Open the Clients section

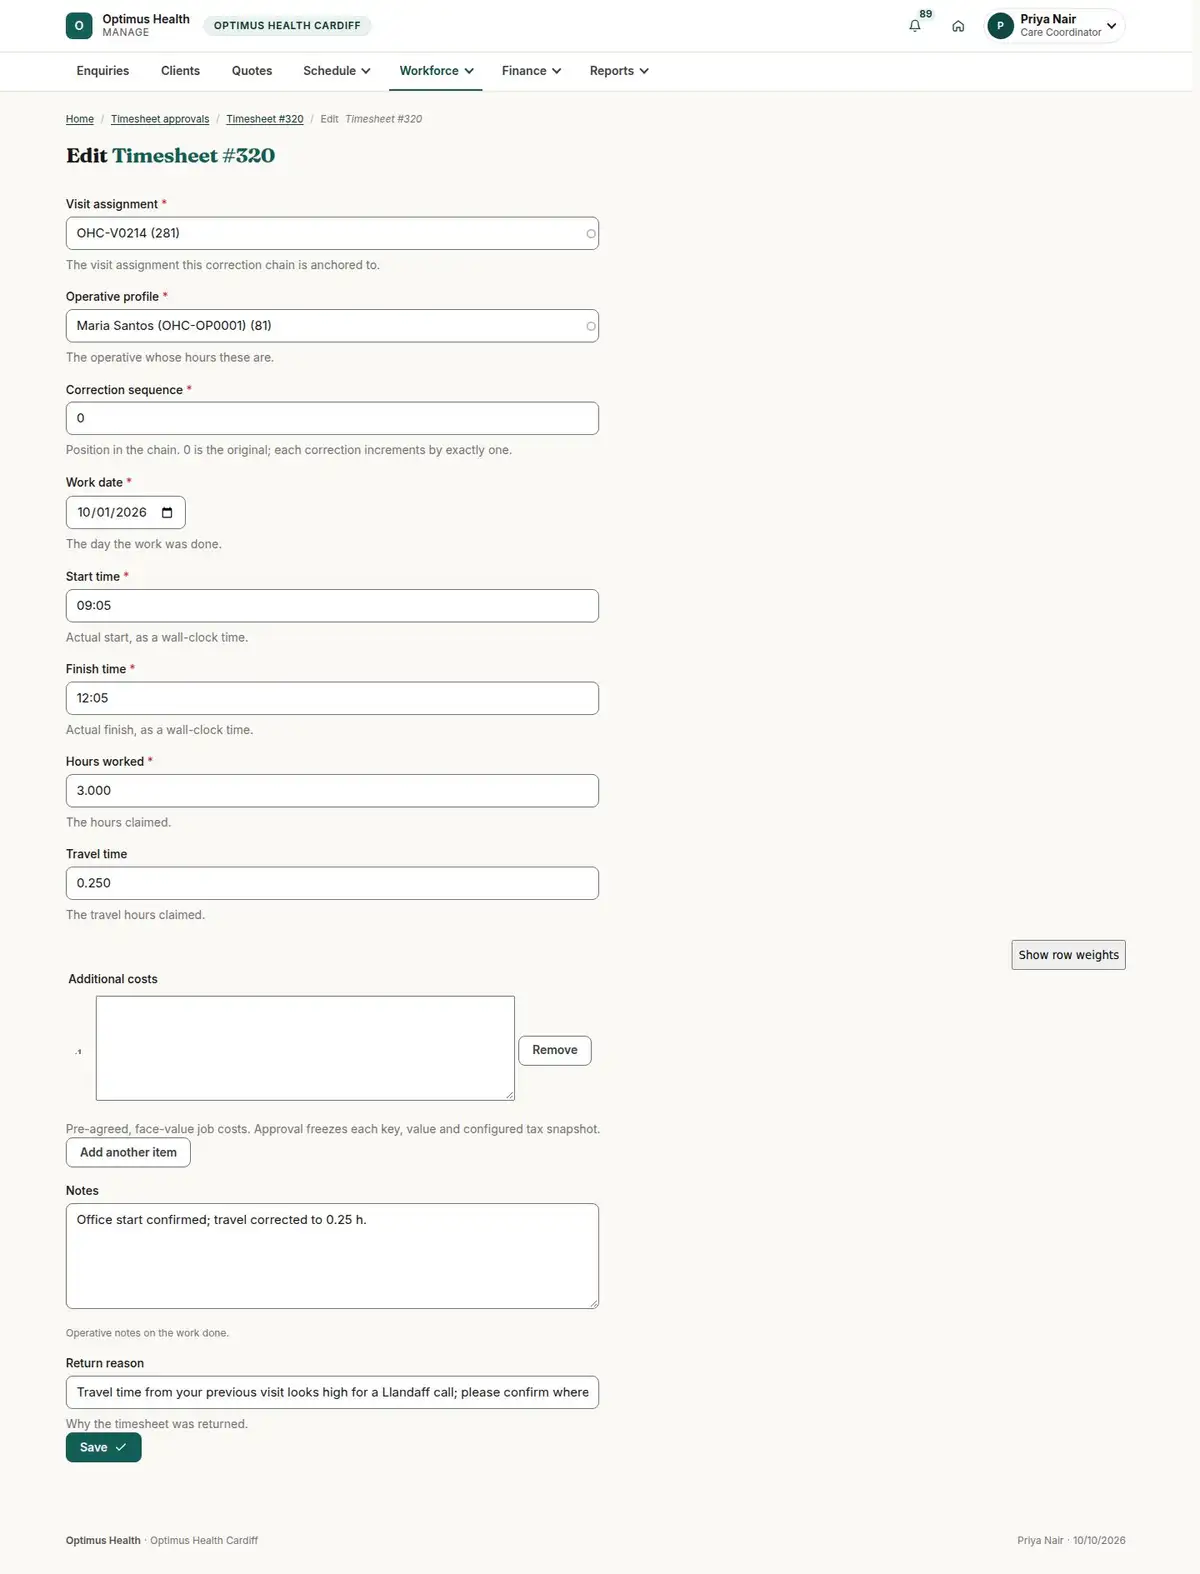click(x=180, y=71)
